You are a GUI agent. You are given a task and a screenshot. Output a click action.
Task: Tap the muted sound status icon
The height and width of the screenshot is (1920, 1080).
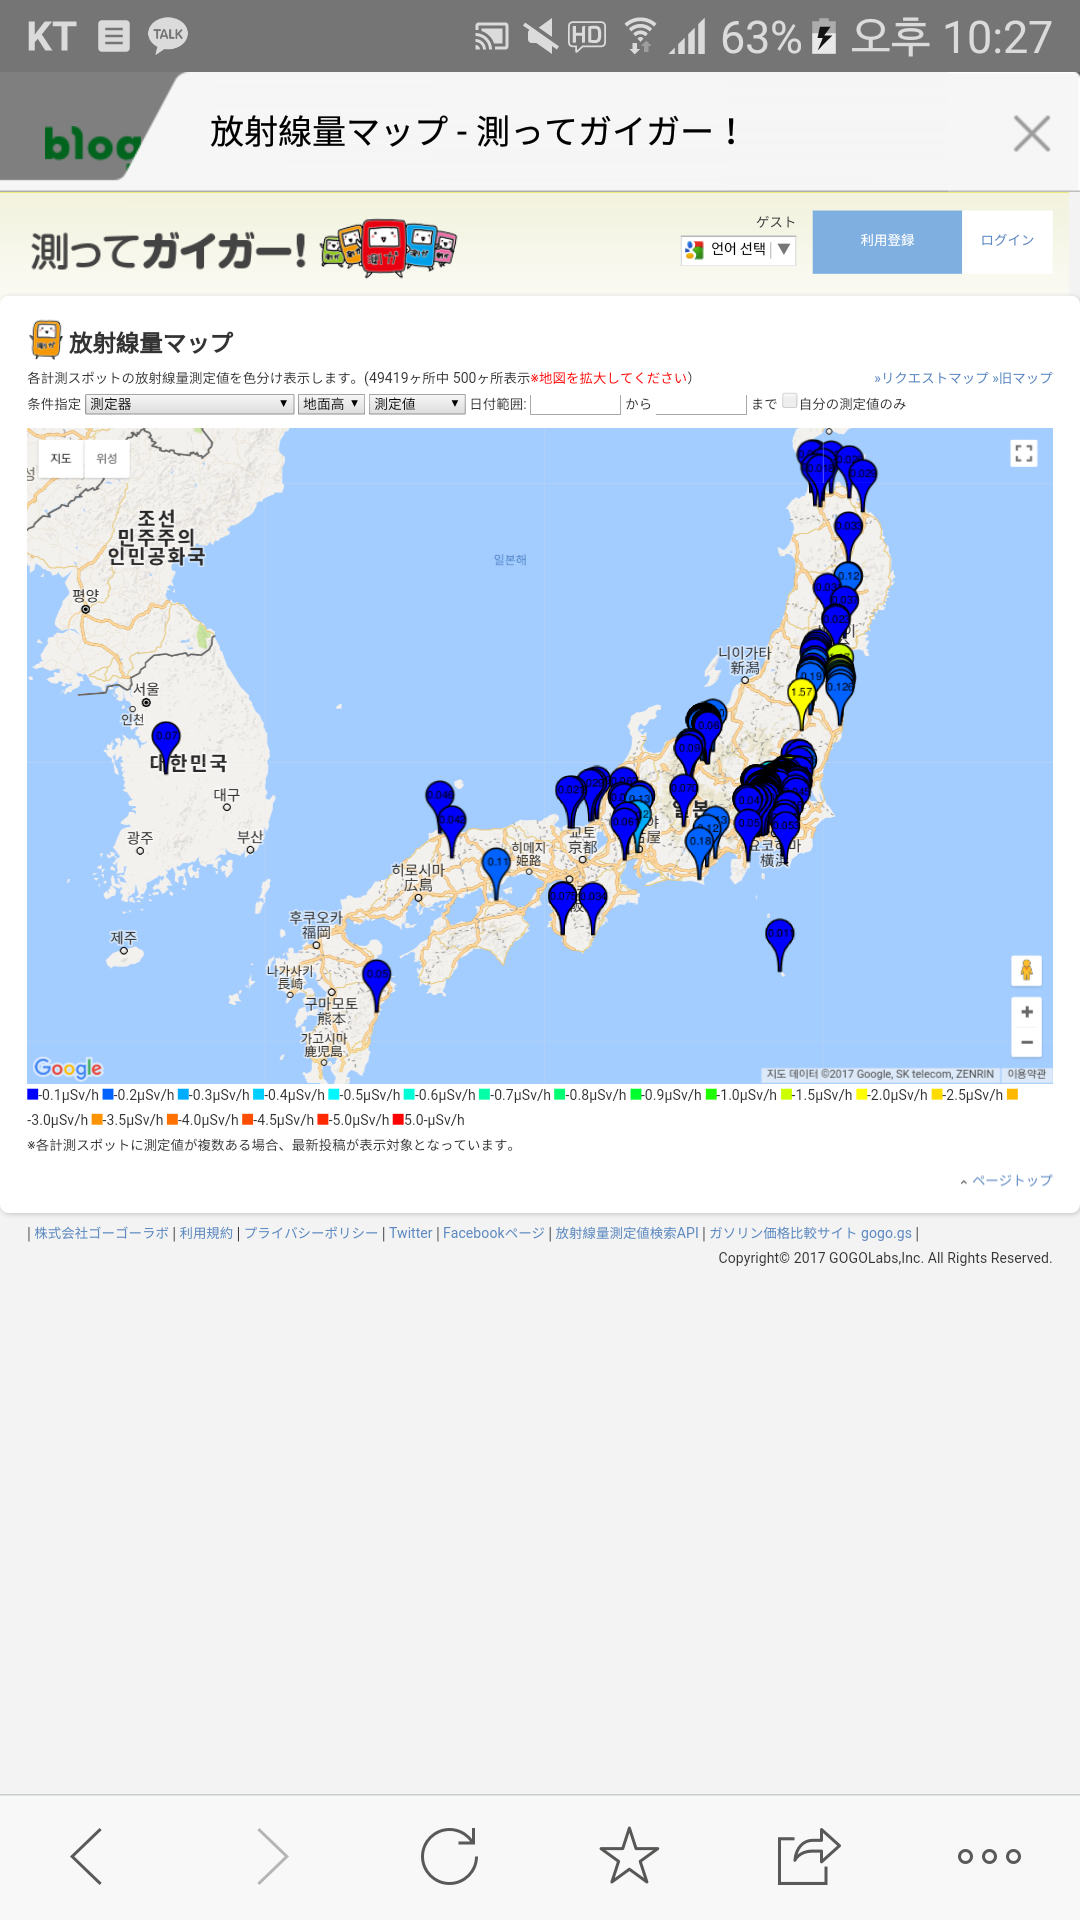pyautogui.click(x=541, y=37)
